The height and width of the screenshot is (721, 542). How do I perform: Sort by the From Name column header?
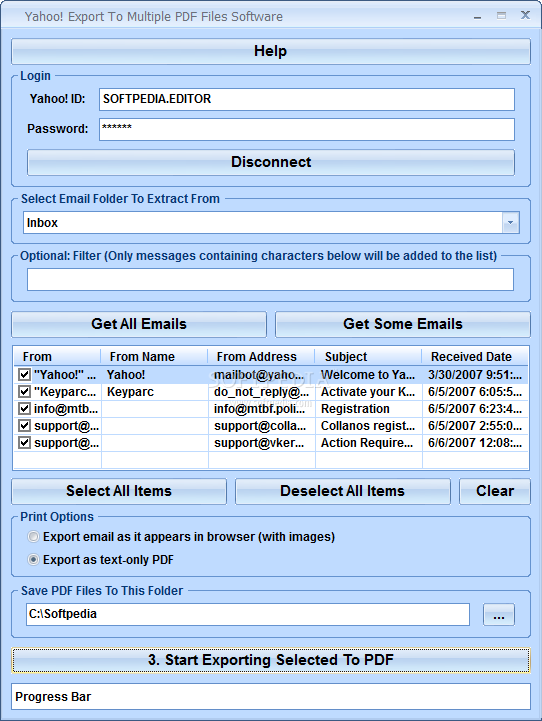(x=154, y=357)
